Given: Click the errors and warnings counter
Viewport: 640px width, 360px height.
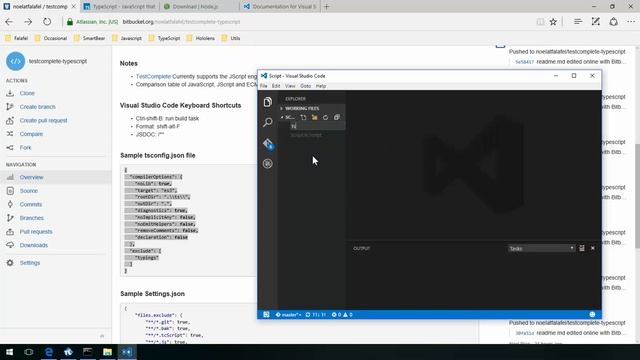Looking at the screenshot, I should [x=342, y=315].
